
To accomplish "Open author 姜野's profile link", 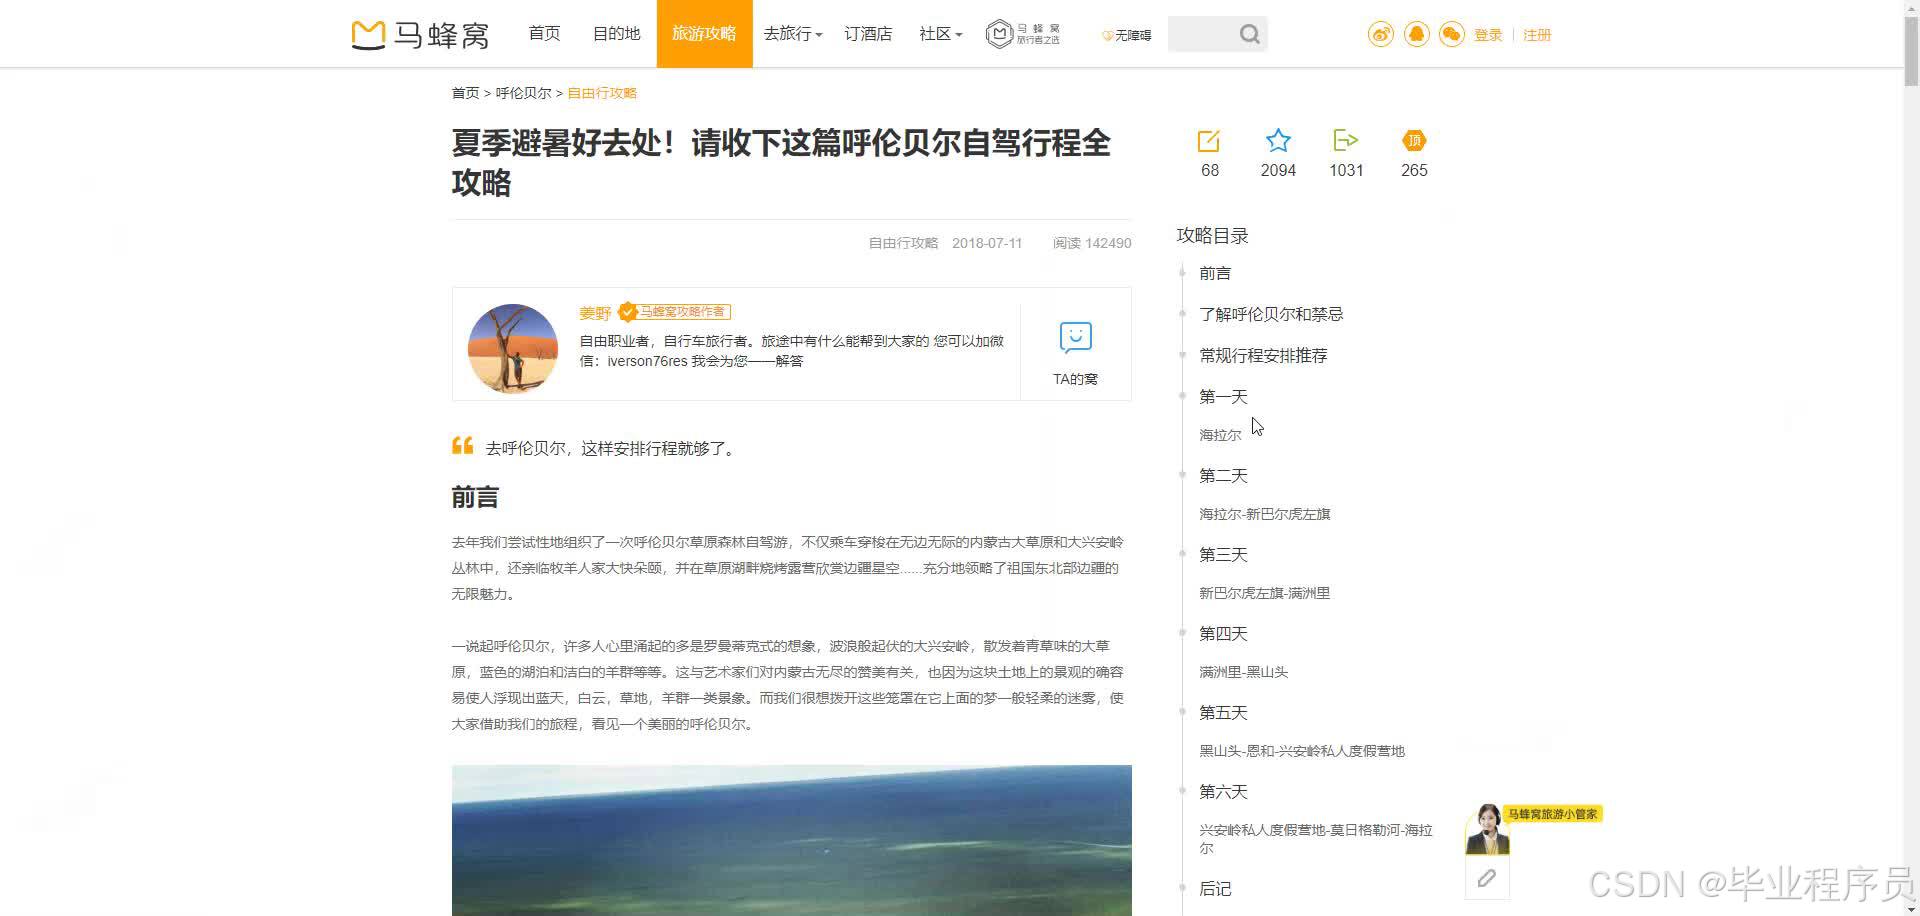I will click(594, 313).
